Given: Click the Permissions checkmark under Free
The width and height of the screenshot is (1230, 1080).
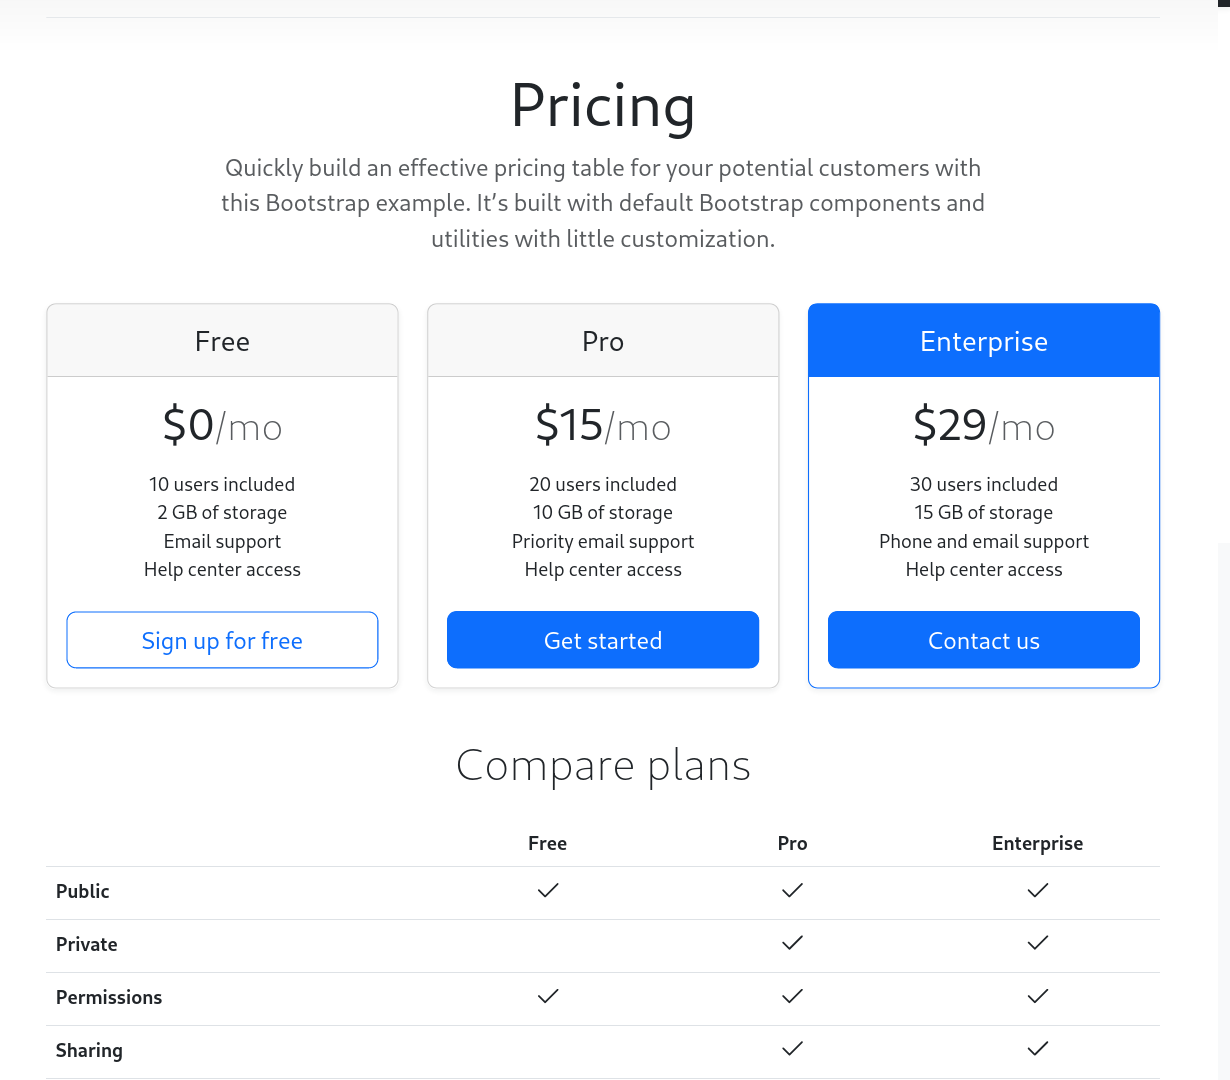Looking at the screenshot, I should (x=548, y=996).
